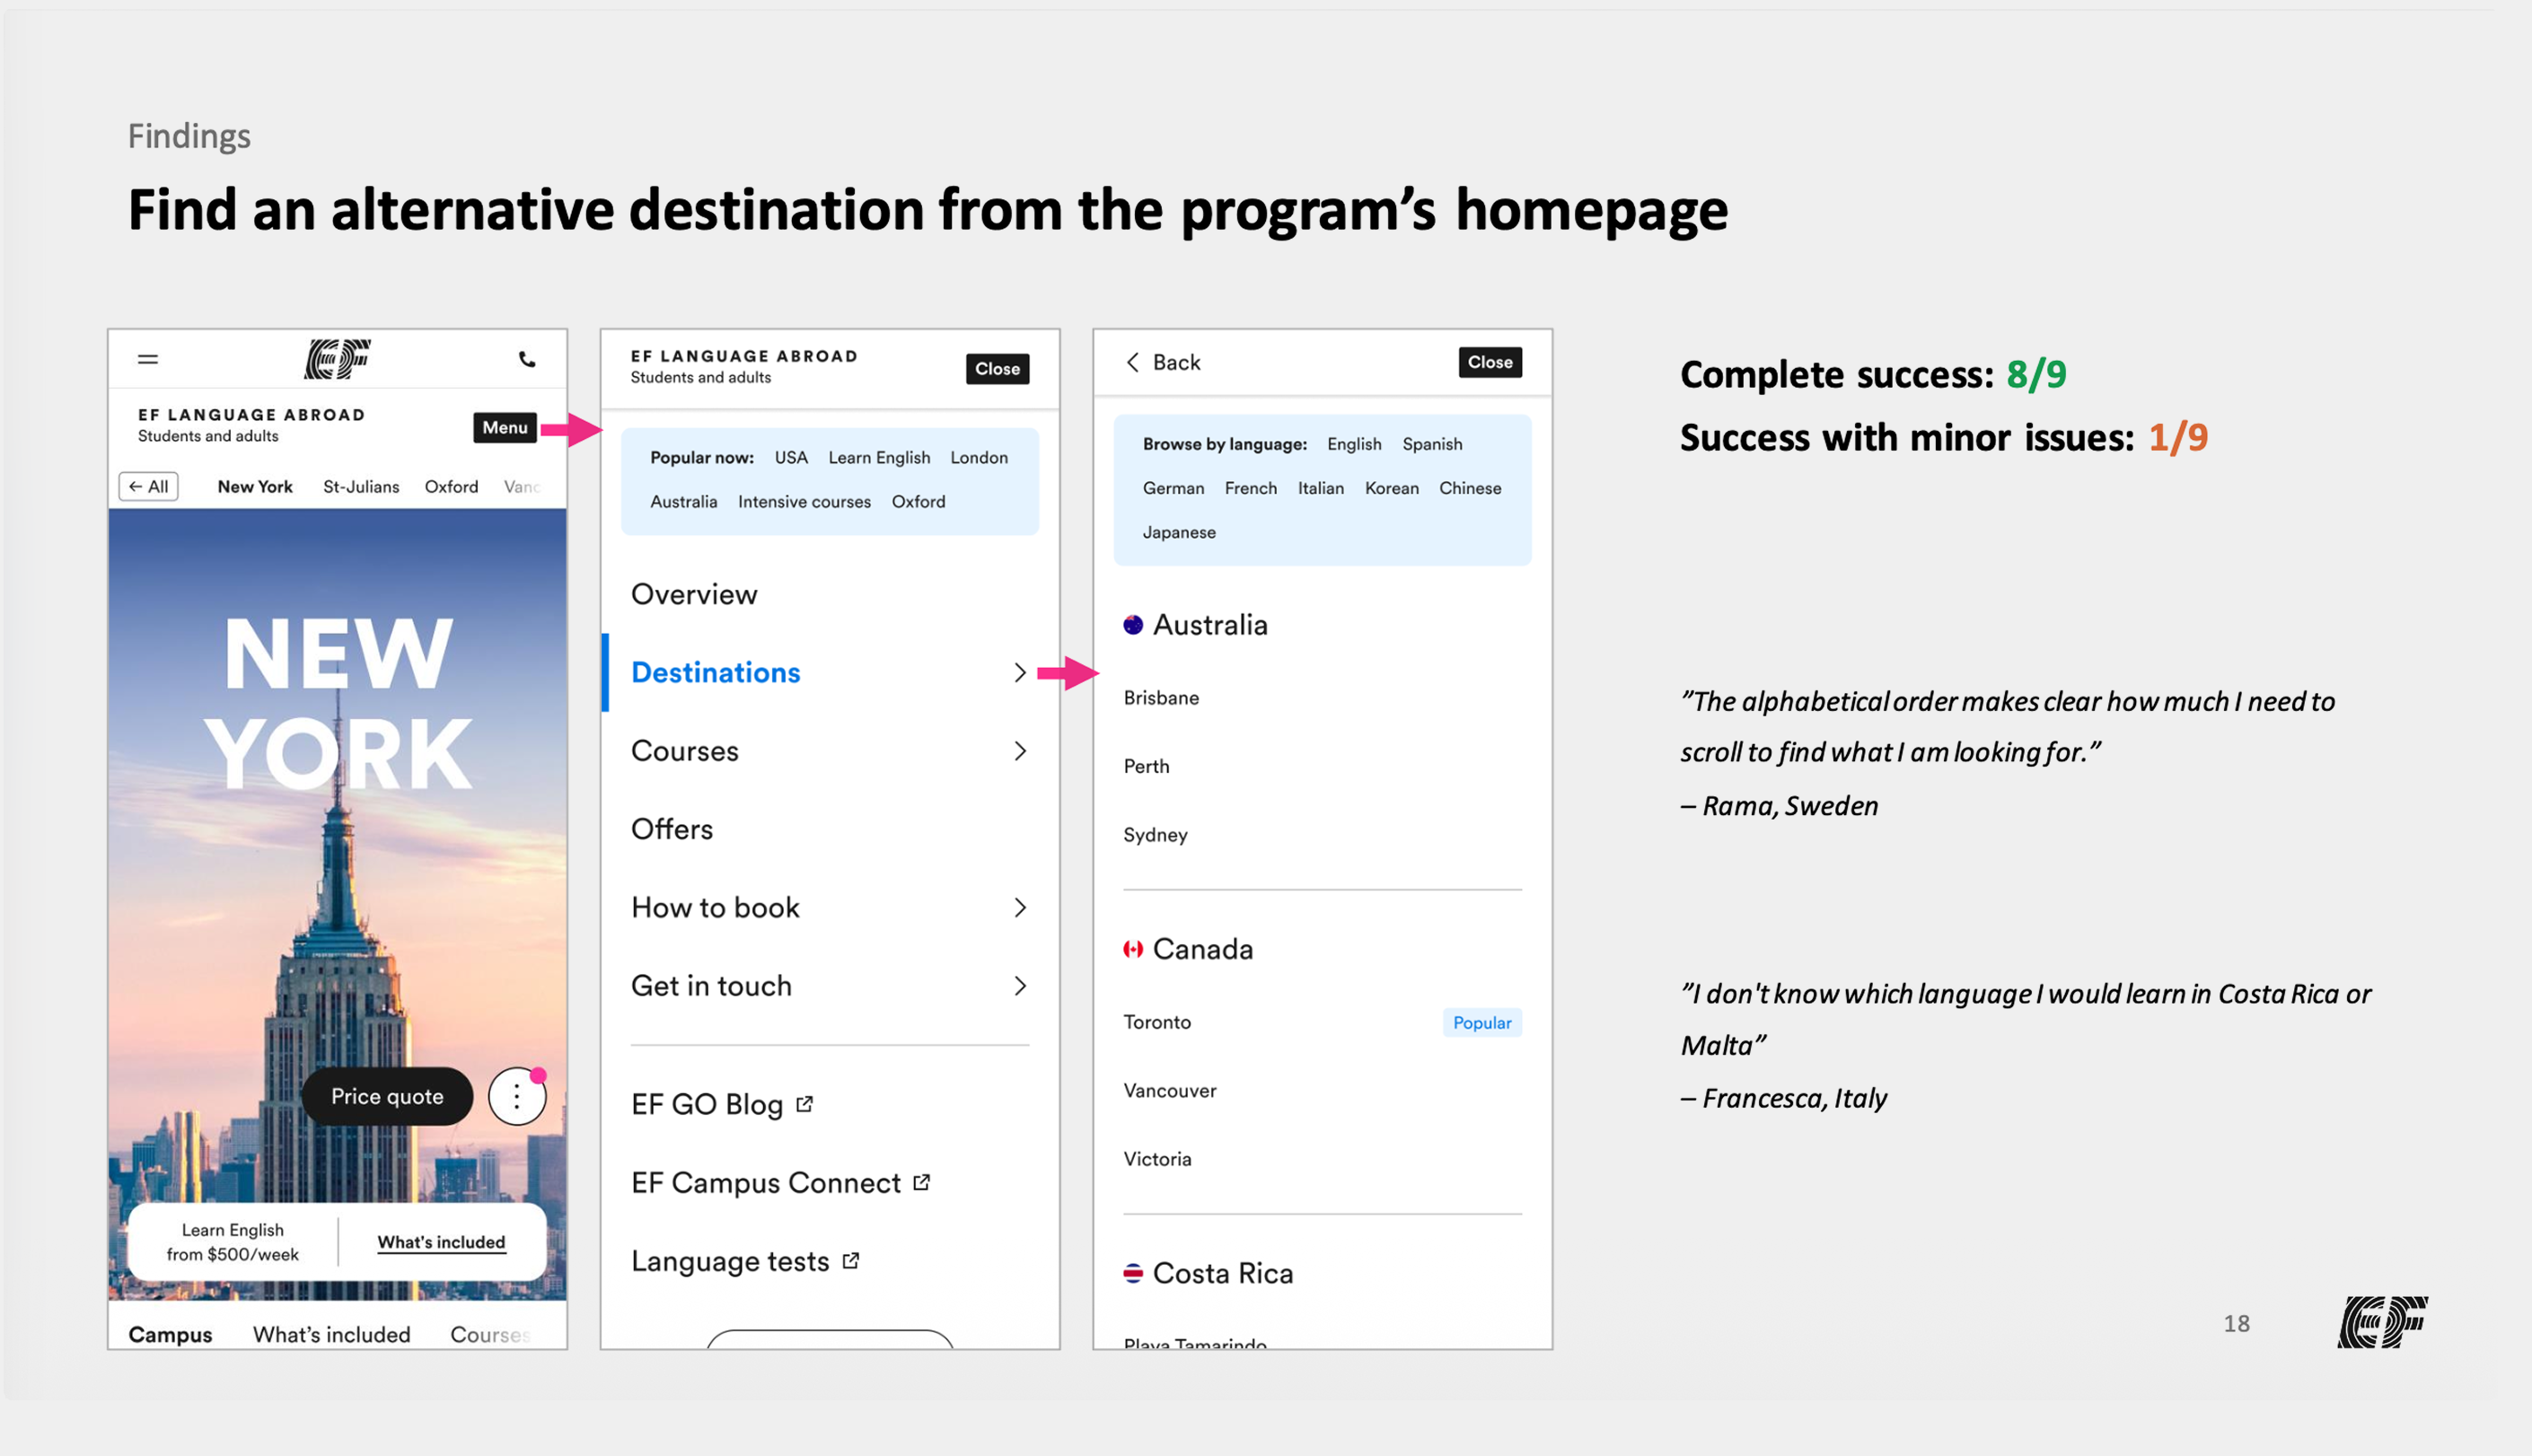The height and width of the screenshot is (1456, 2532).
Task: Expand the Get in touch chevron
Action: pyautogui.click(x=1020, y=986)
